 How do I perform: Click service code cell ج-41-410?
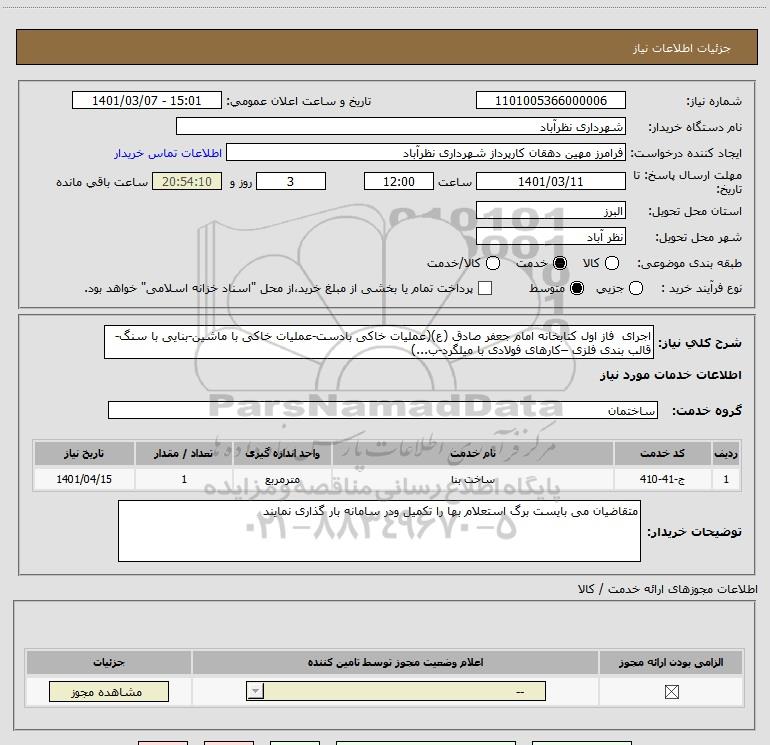pos(662,479)
